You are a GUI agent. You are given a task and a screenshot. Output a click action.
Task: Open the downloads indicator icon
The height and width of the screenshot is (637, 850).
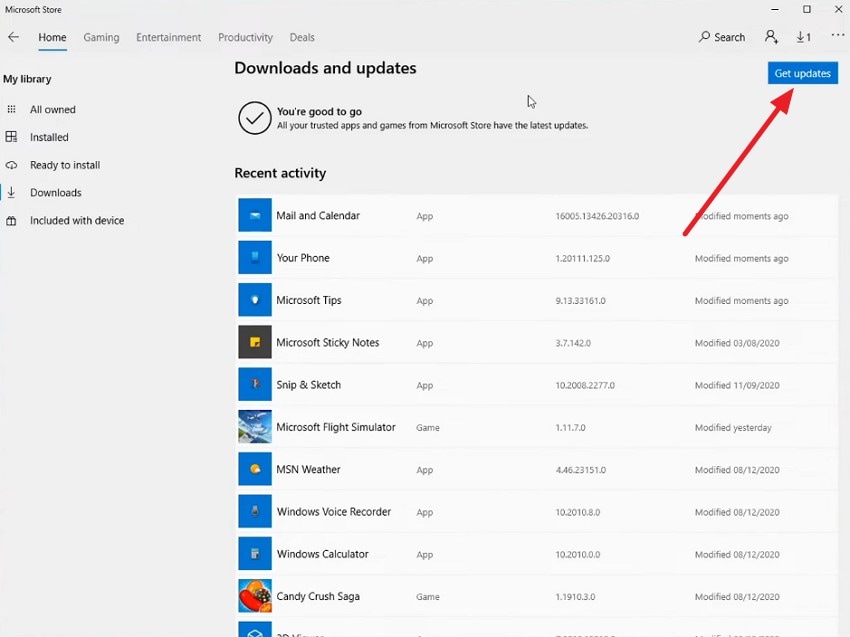point(803,37)
